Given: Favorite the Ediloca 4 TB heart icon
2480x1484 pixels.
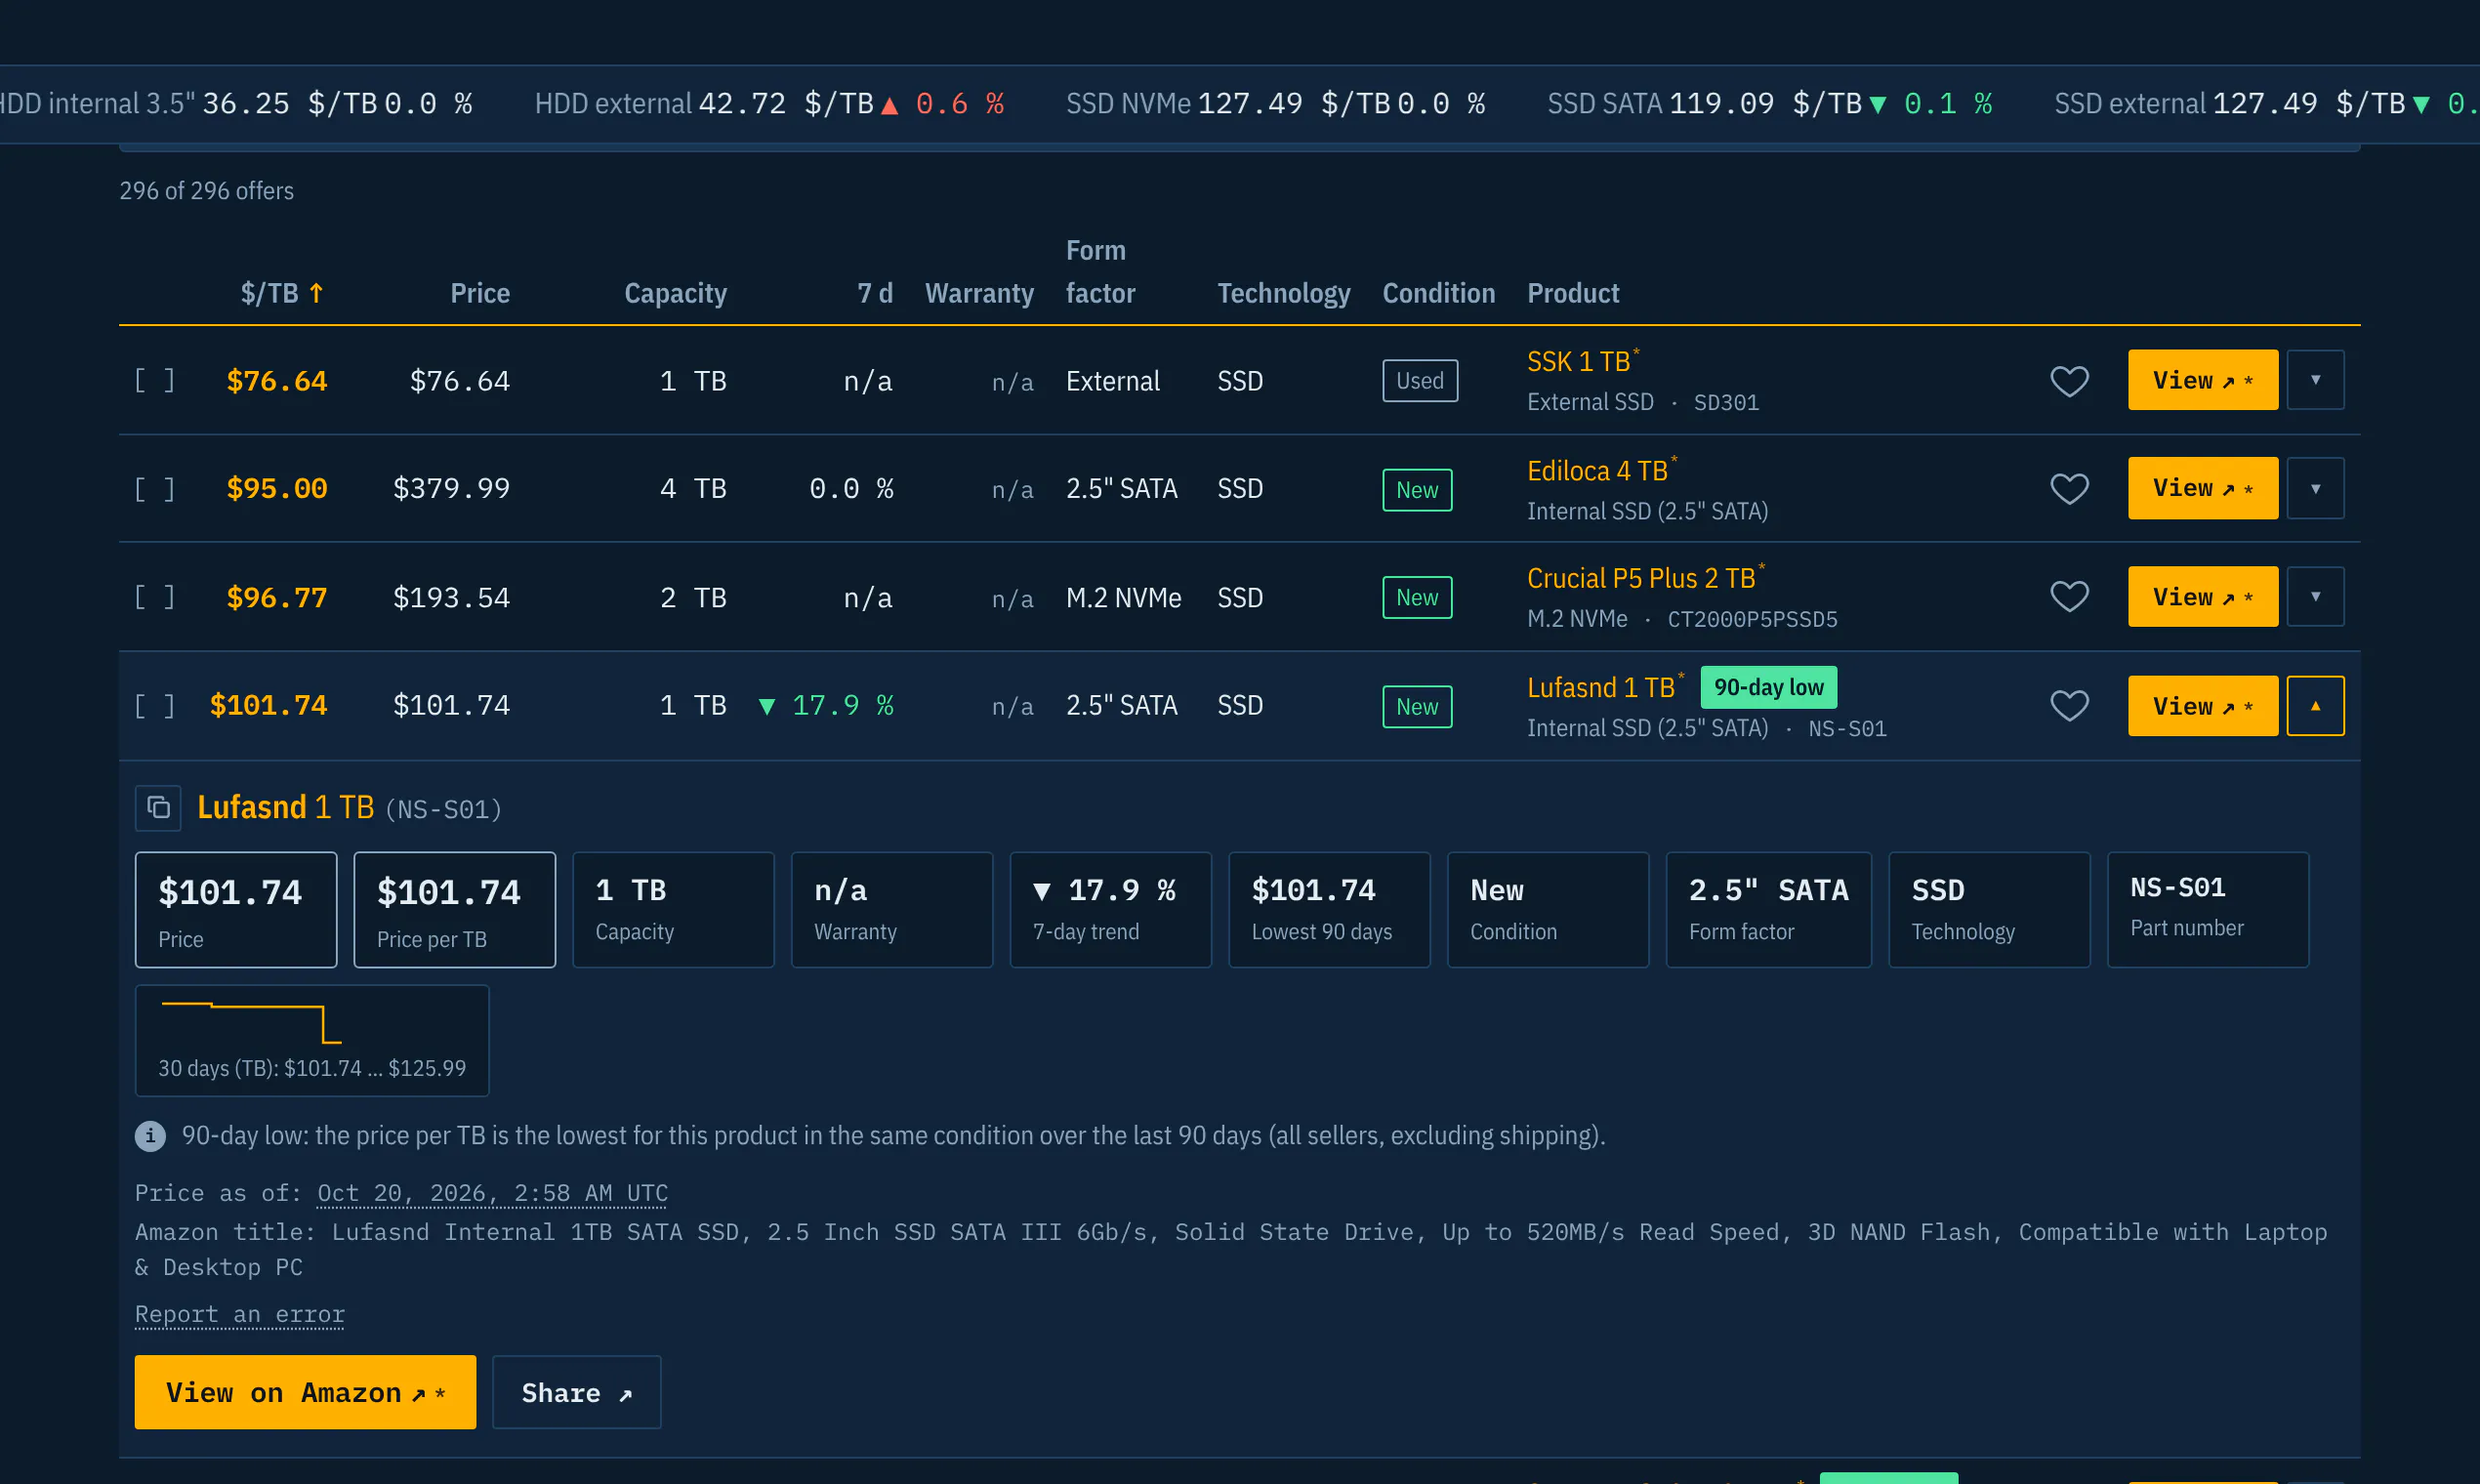Looking at the screenshot, I should (x=2069, y=489).
